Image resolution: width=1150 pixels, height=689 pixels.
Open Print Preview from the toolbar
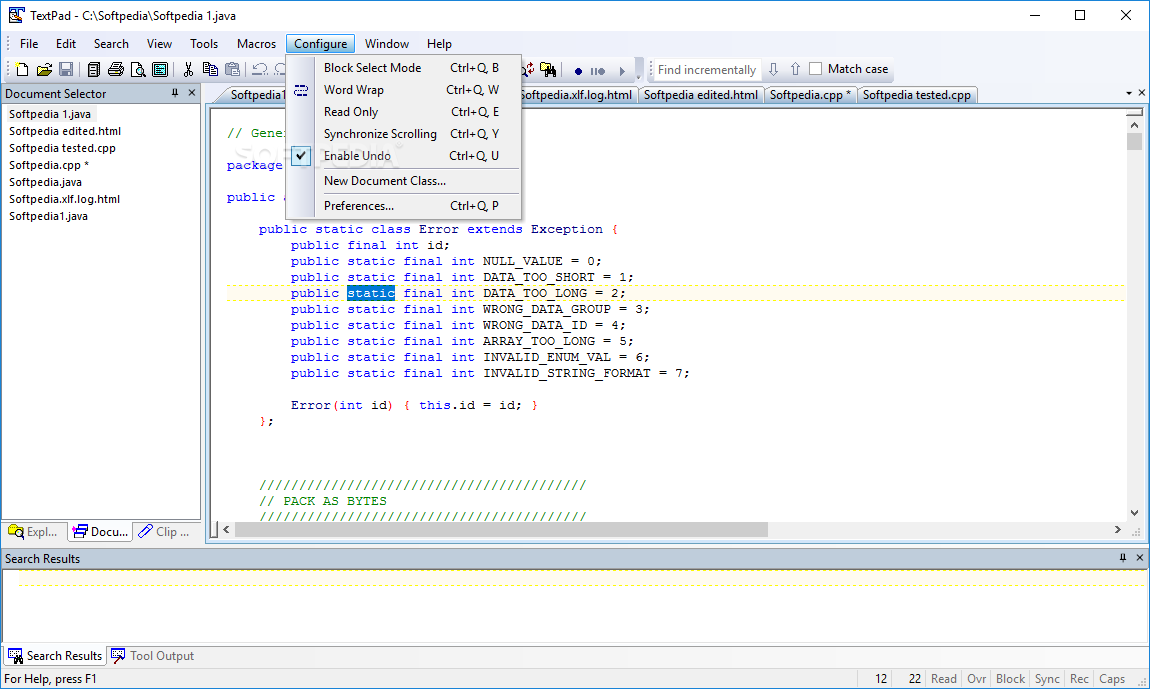click(x=138, y=70)
